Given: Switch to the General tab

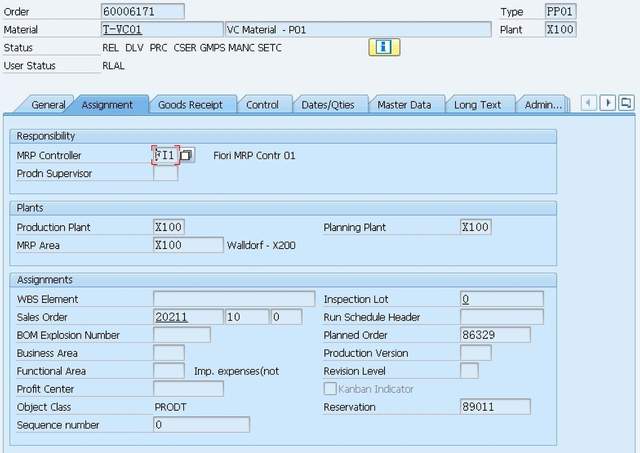Looking at the screenshot, I should pos(47,104).
